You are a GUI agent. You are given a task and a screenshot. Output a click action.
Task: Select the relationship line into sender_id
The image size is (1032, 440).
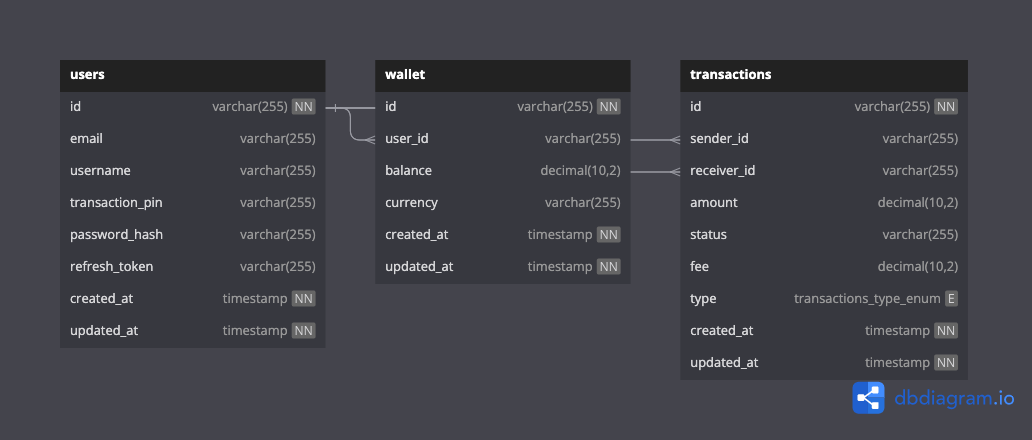655,139
